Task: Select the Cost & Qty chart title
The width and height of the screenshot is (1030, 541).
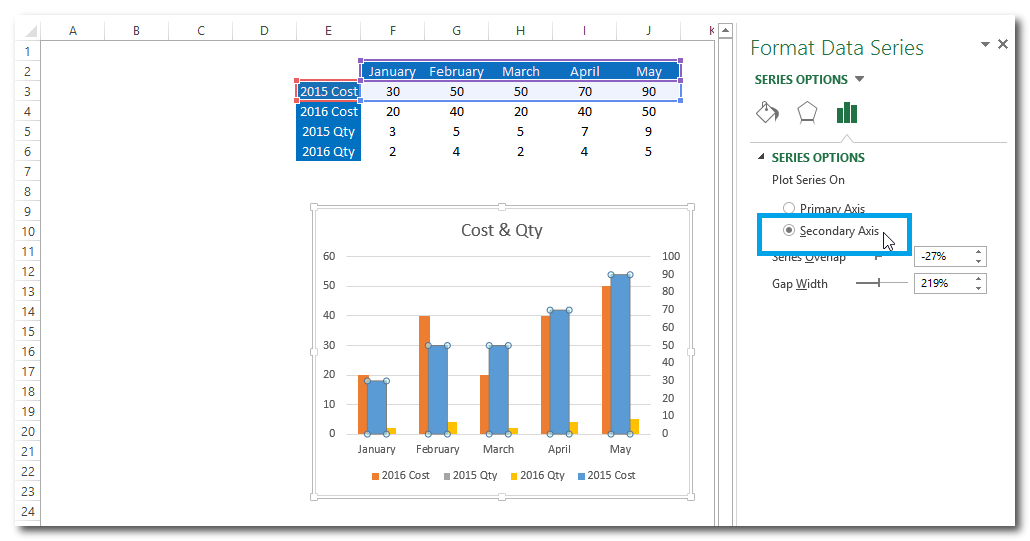Action: (x=501, y=230)
